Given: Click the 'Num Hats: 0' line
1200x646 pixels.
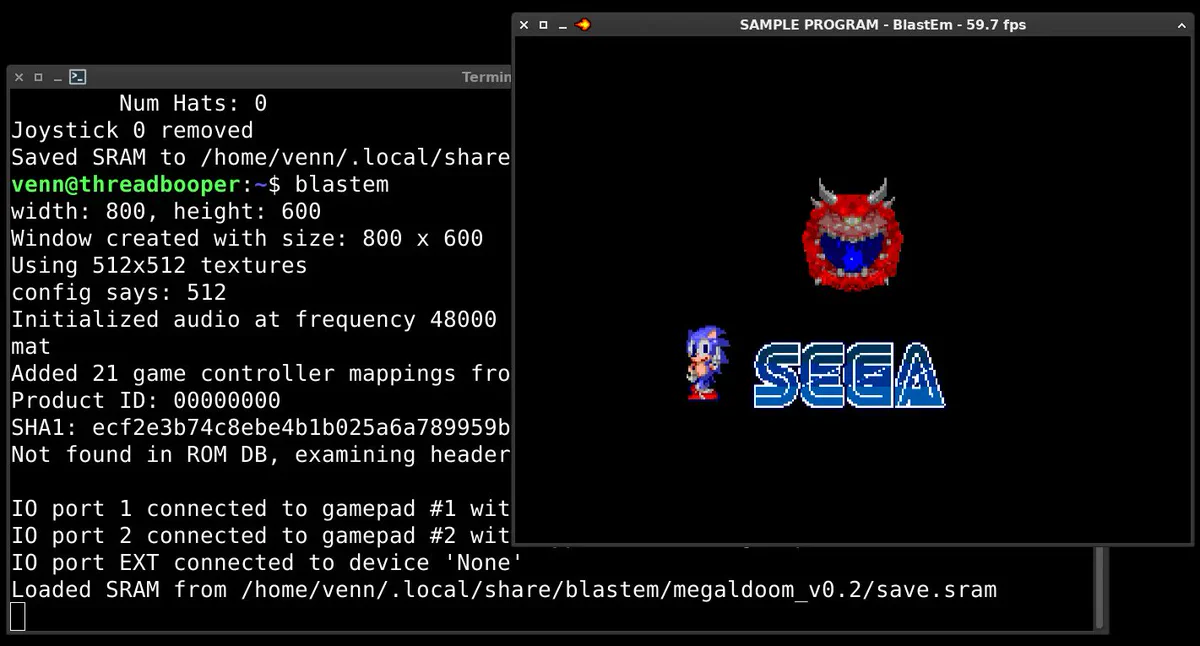Looking at the screenshot, I should [193, 104].
